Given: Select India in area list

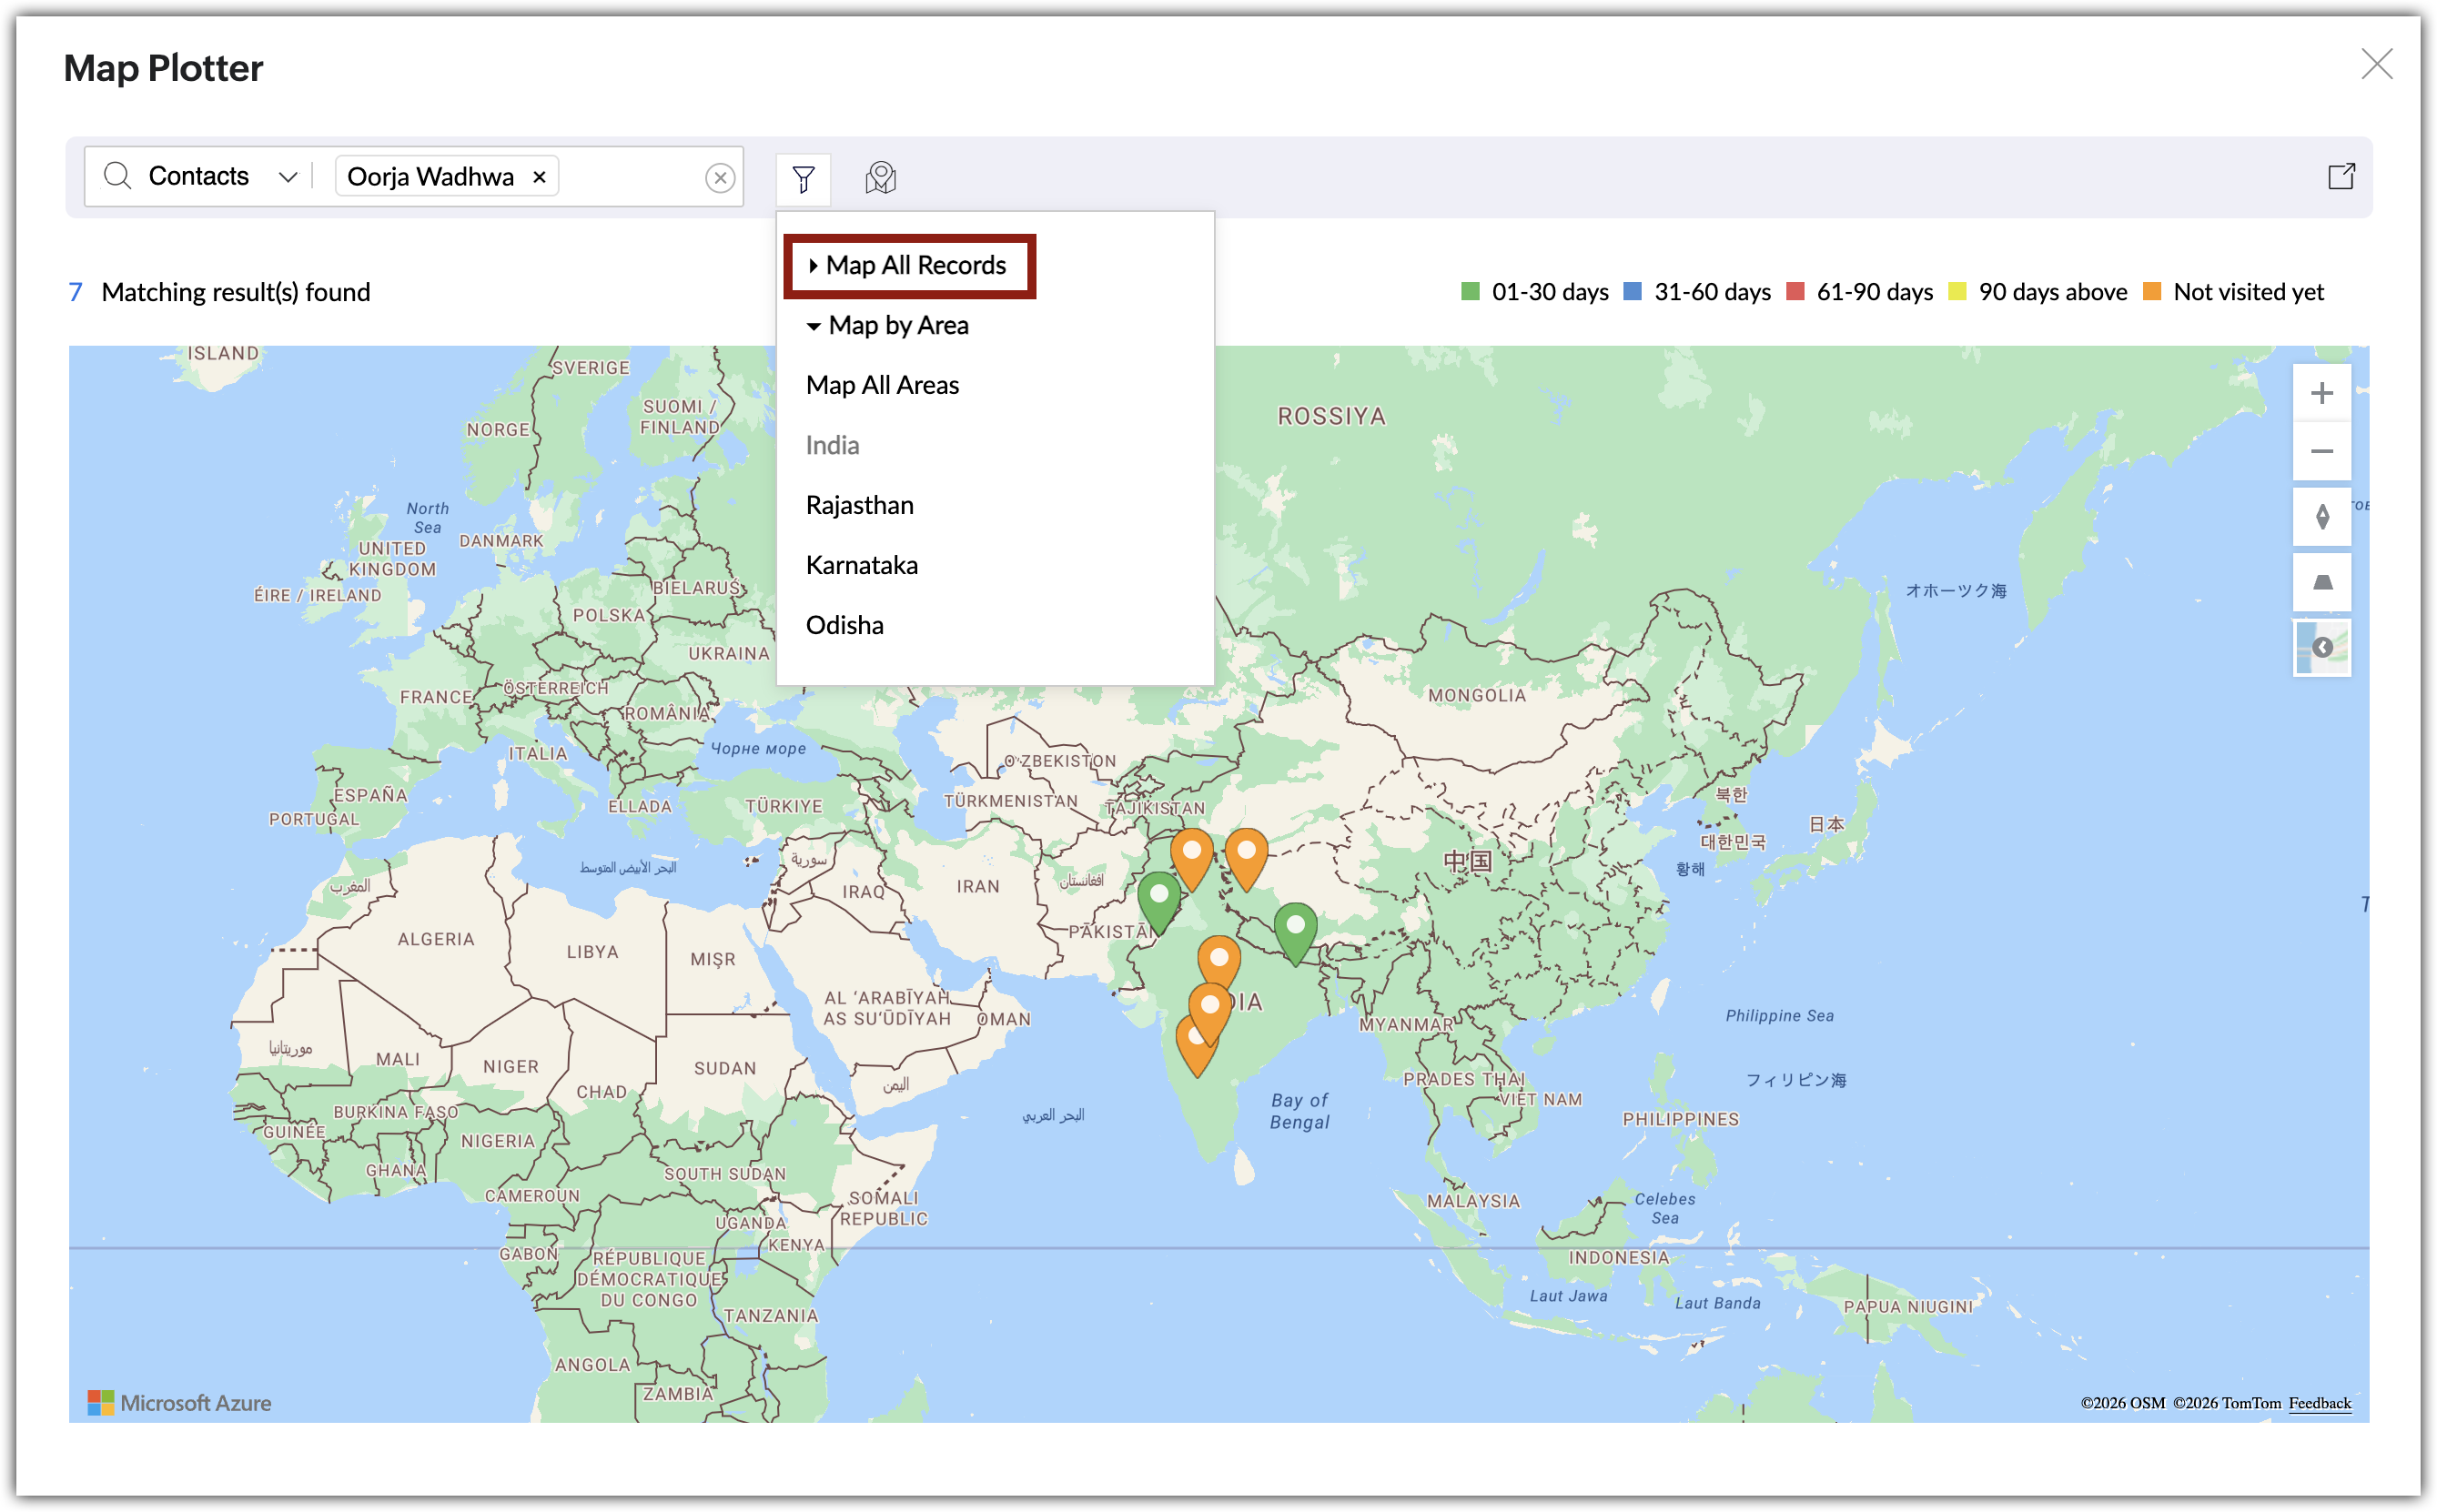Looking at the screenshot, I should coord(832,445).
